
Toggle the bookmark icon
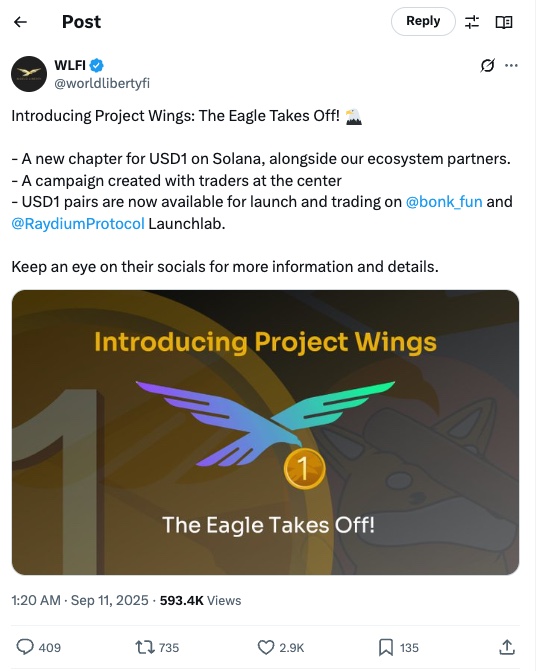(x=386, y=647)
